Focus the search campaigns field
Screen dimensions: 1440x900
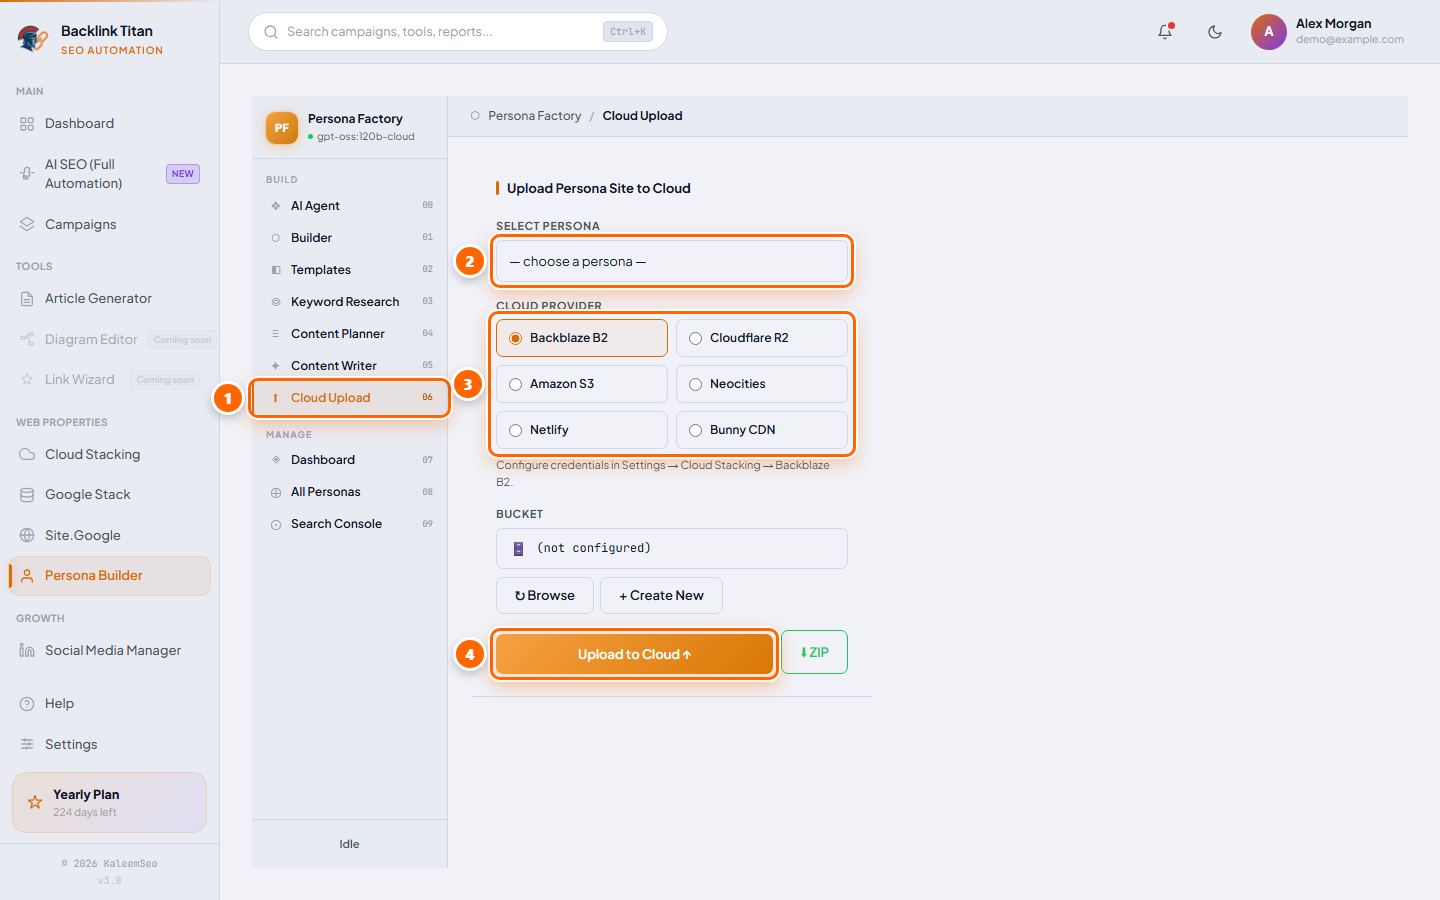tap(458, 32)
